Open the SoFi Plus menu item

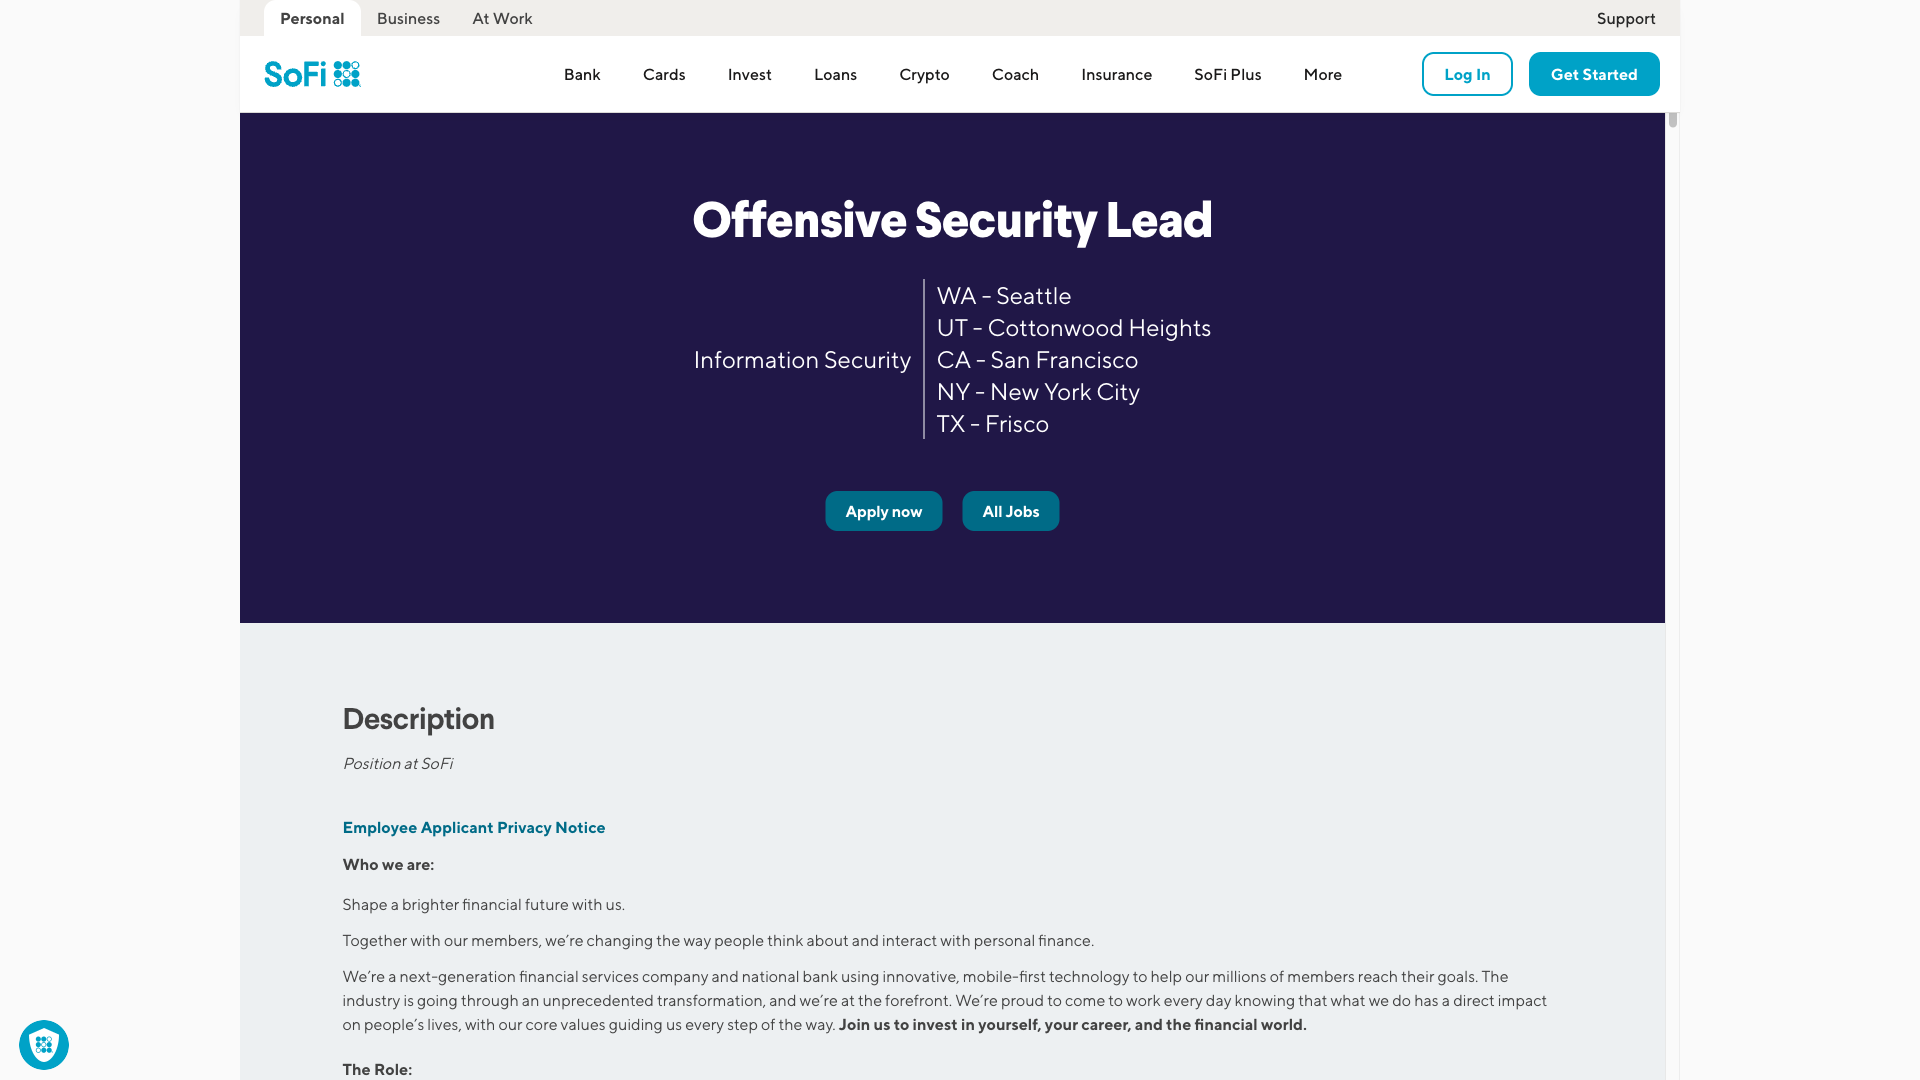(1227, 74)
